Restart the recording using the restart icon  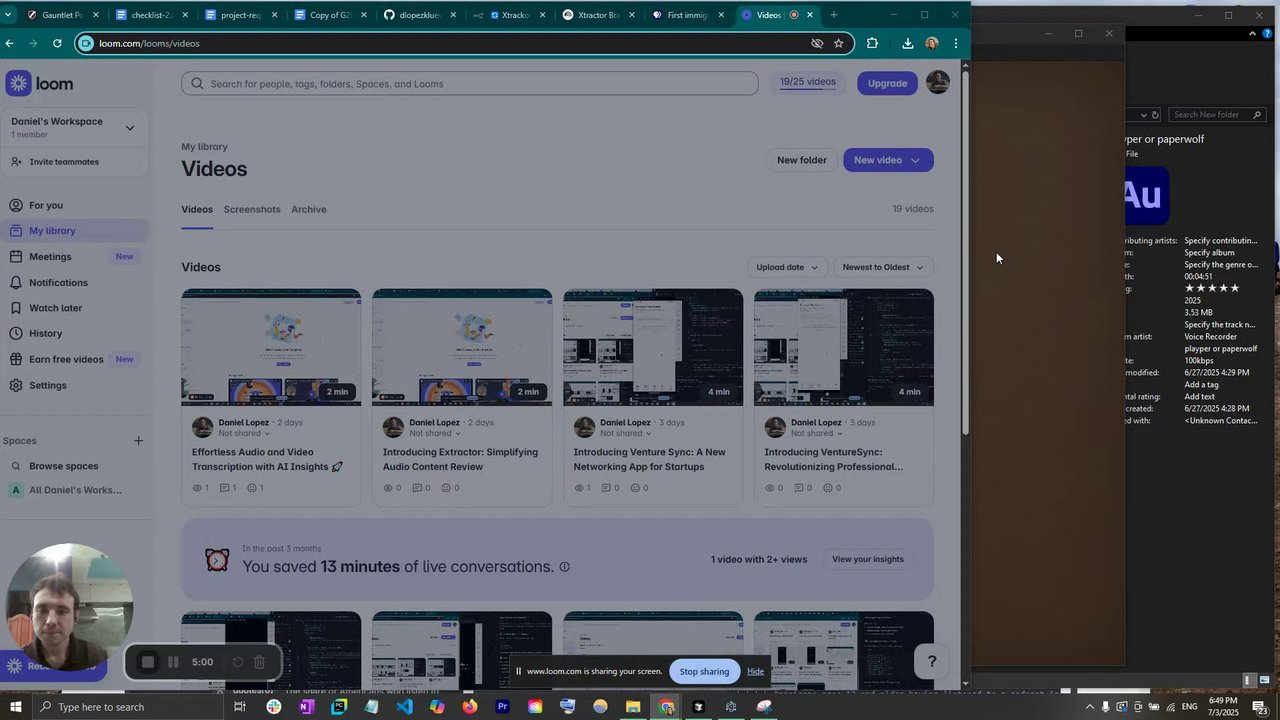click(238, 662)
